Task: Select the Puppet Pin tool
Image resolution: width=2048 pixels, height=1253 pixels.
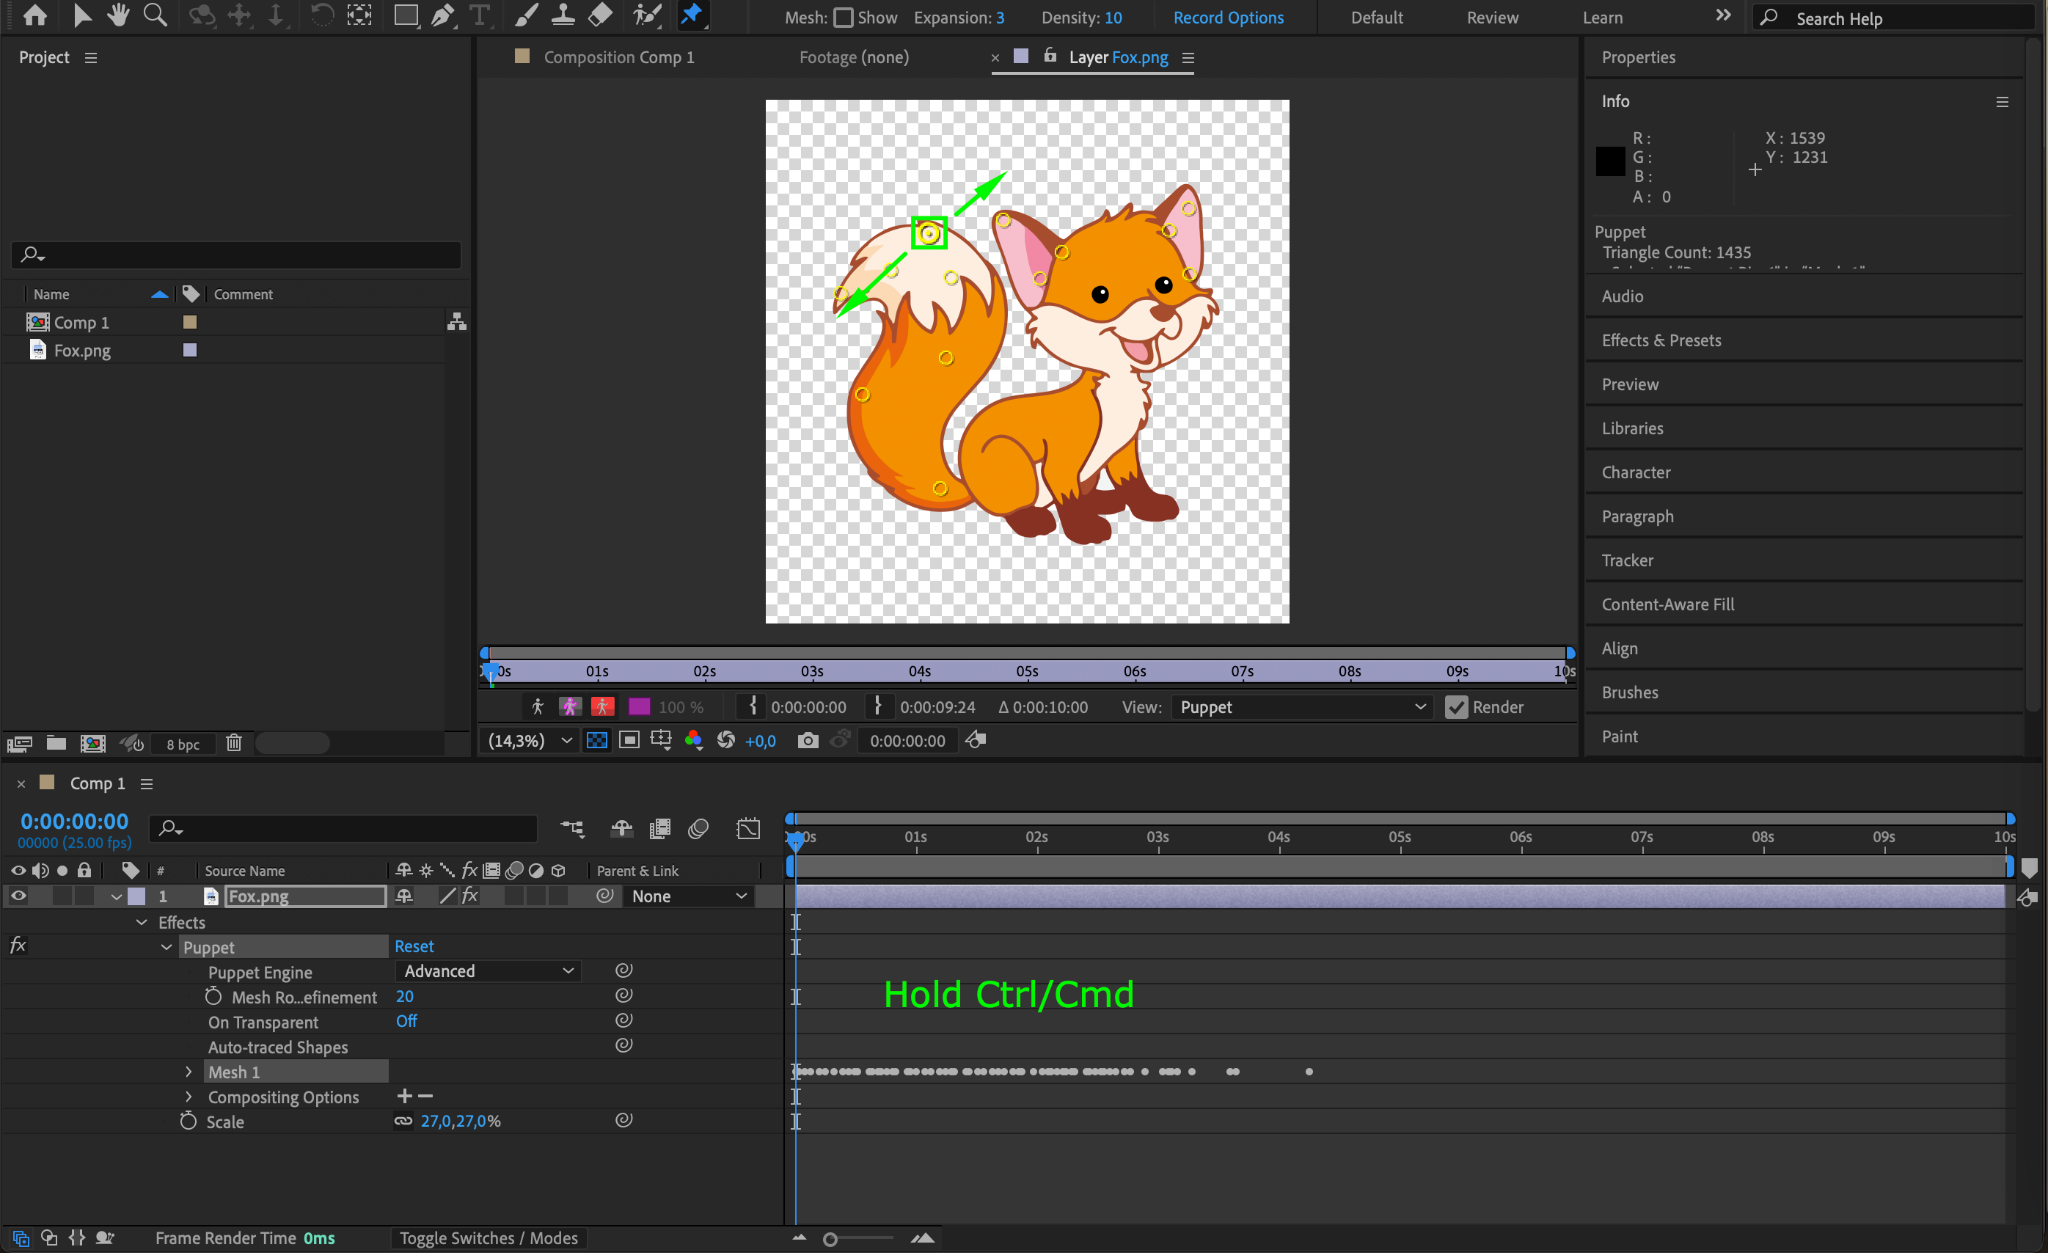Action: coord(691,15)
